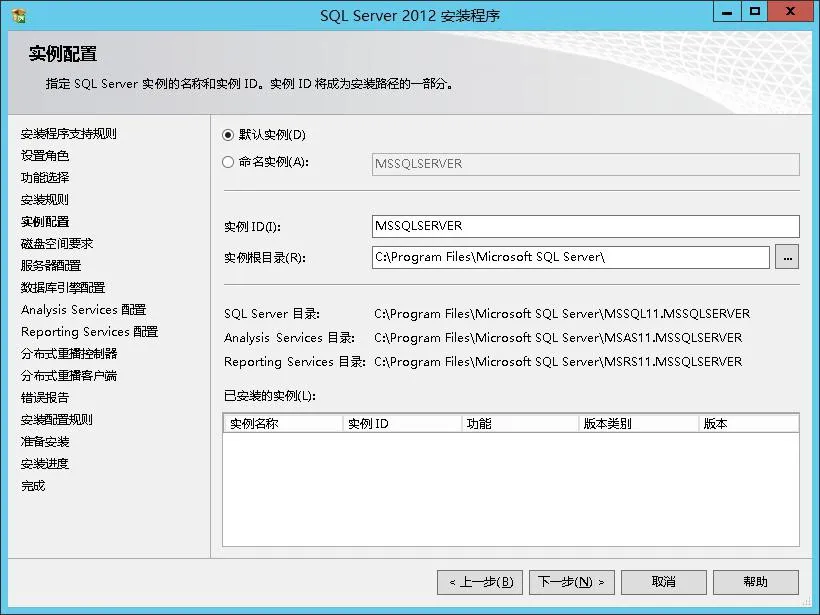The width and height of the screenshot is (820, 615).
Task: Click the 取消 button
Action: point(663,582)
